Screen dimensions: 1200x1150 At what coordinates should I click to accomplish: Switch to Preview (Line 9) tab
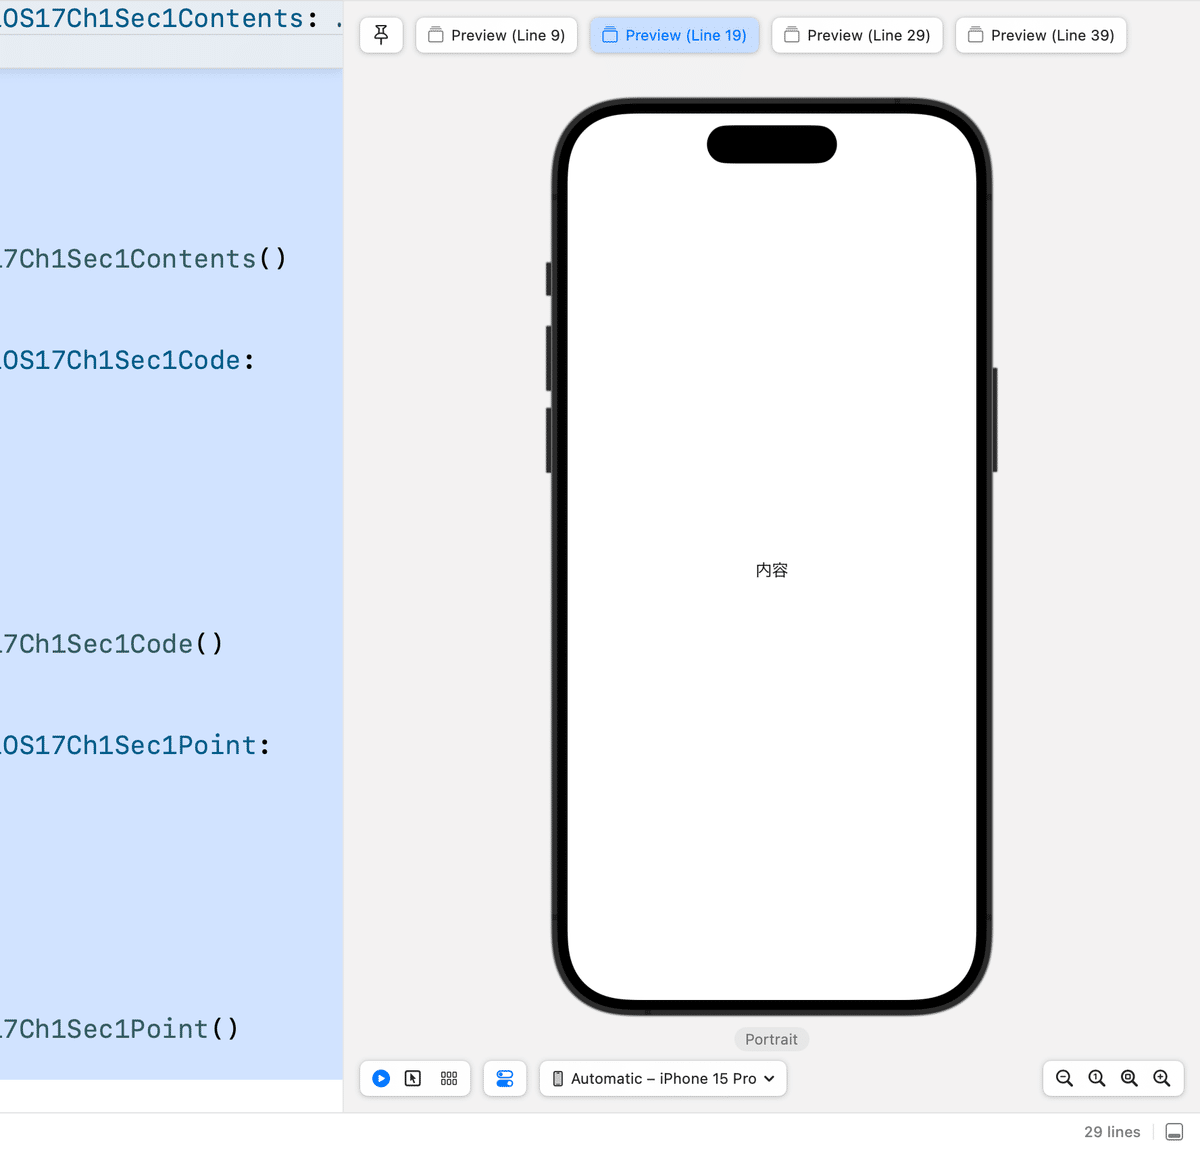point(497,35)
